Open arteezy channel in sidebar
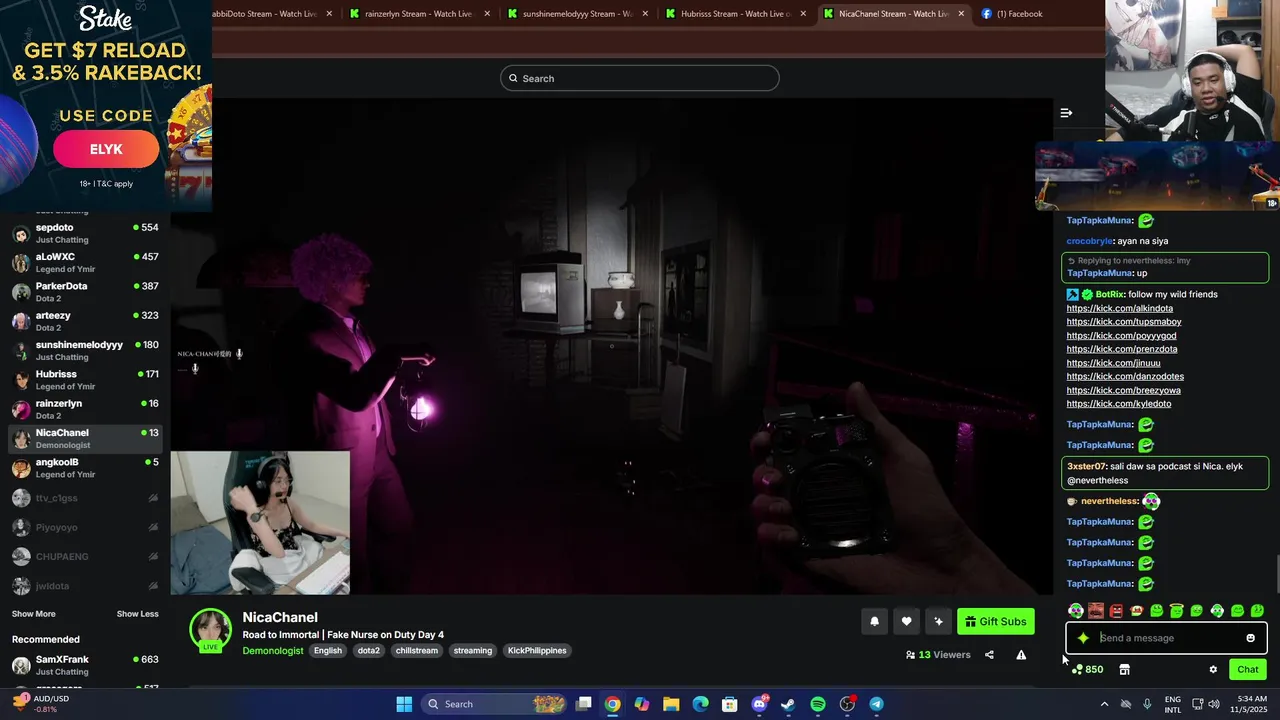The height and width of the screenshot is (720, 1280). [x=85, y=321]
